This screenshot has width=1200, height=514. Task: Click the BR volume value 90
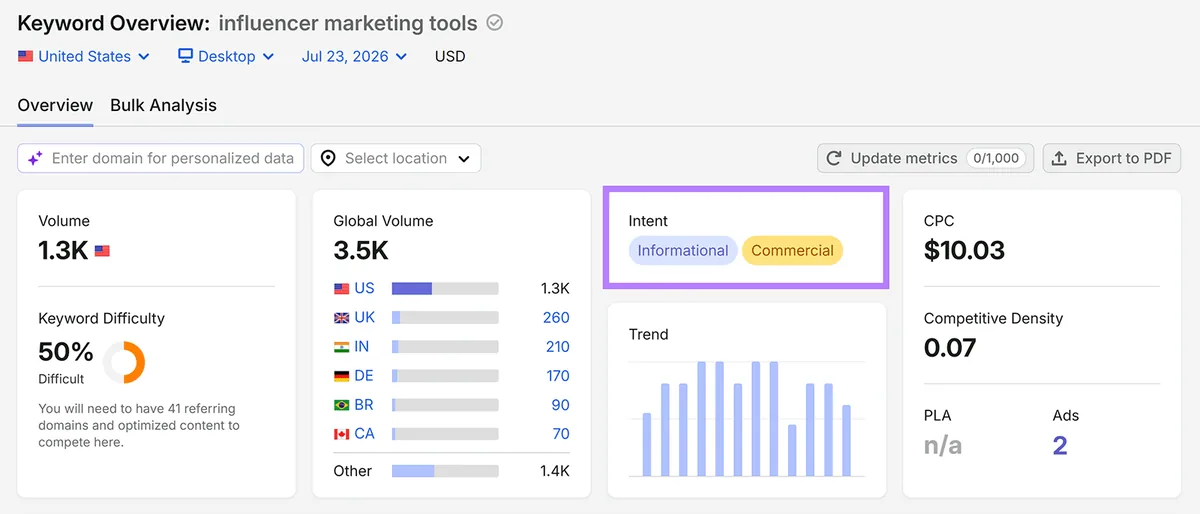(560, 405)
